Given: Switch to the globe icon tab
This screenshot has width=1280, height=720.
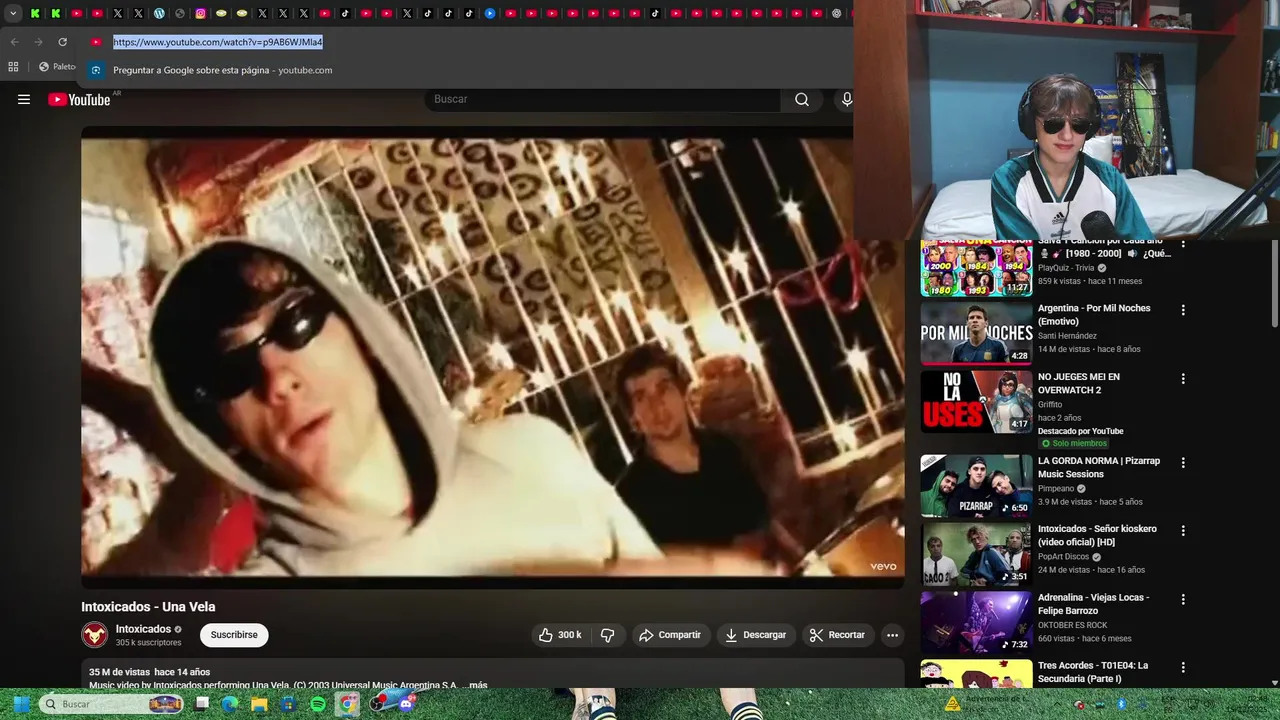Looking at the screenshot, I should (x=180, y=13).
